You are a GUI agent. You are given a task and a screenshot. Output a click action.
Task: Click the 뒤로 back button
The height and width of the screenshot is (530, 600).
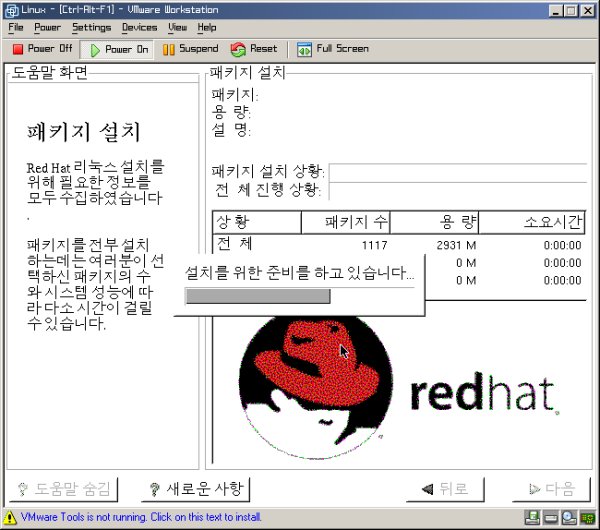(x=445, y=489)
